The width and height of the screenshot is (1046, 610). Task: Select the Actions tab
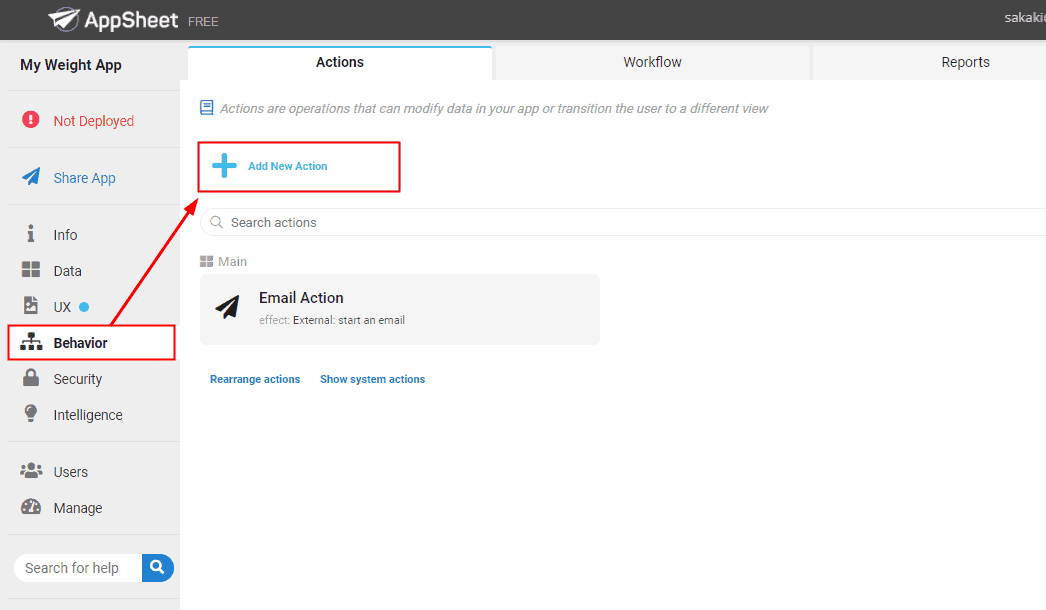[340, 62]
